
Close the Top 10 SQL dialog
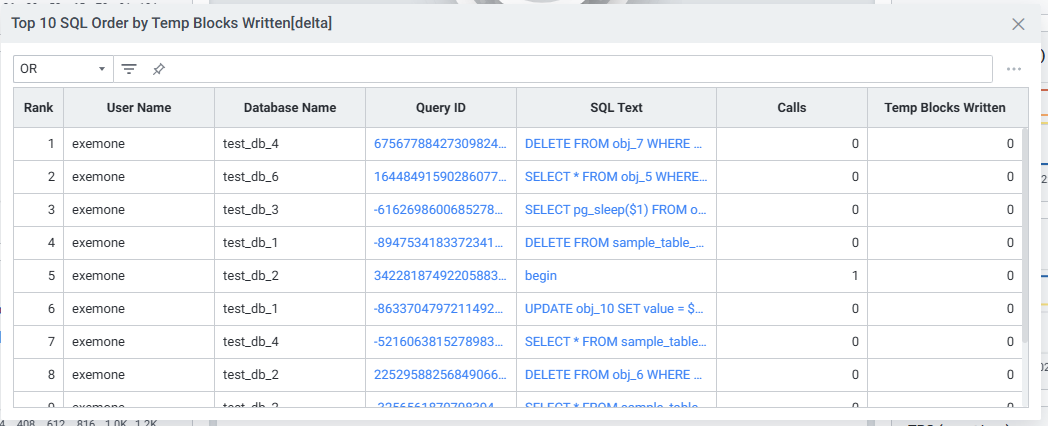tap(1019, 24)
